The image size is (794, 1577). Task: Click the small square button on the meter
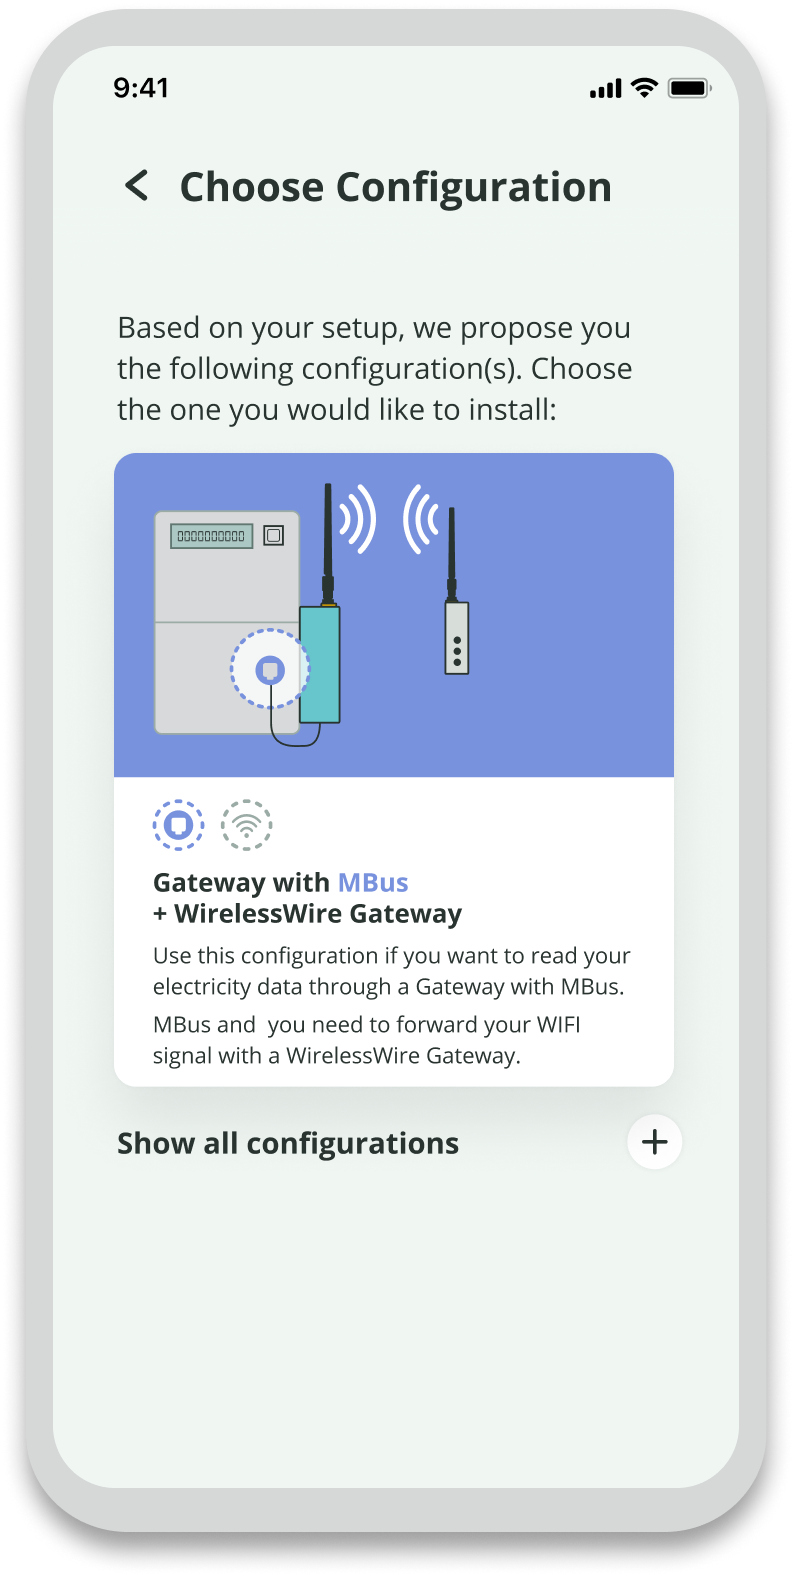pyautogui.click(x=274, y=536)
